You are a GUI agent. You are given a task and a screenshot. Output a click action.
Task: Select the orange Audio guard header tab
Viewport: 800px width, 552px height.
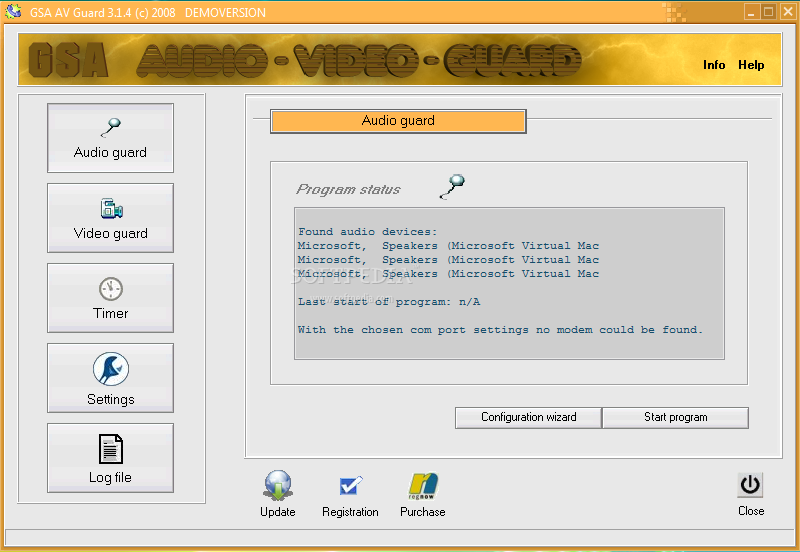pos(398,121)
